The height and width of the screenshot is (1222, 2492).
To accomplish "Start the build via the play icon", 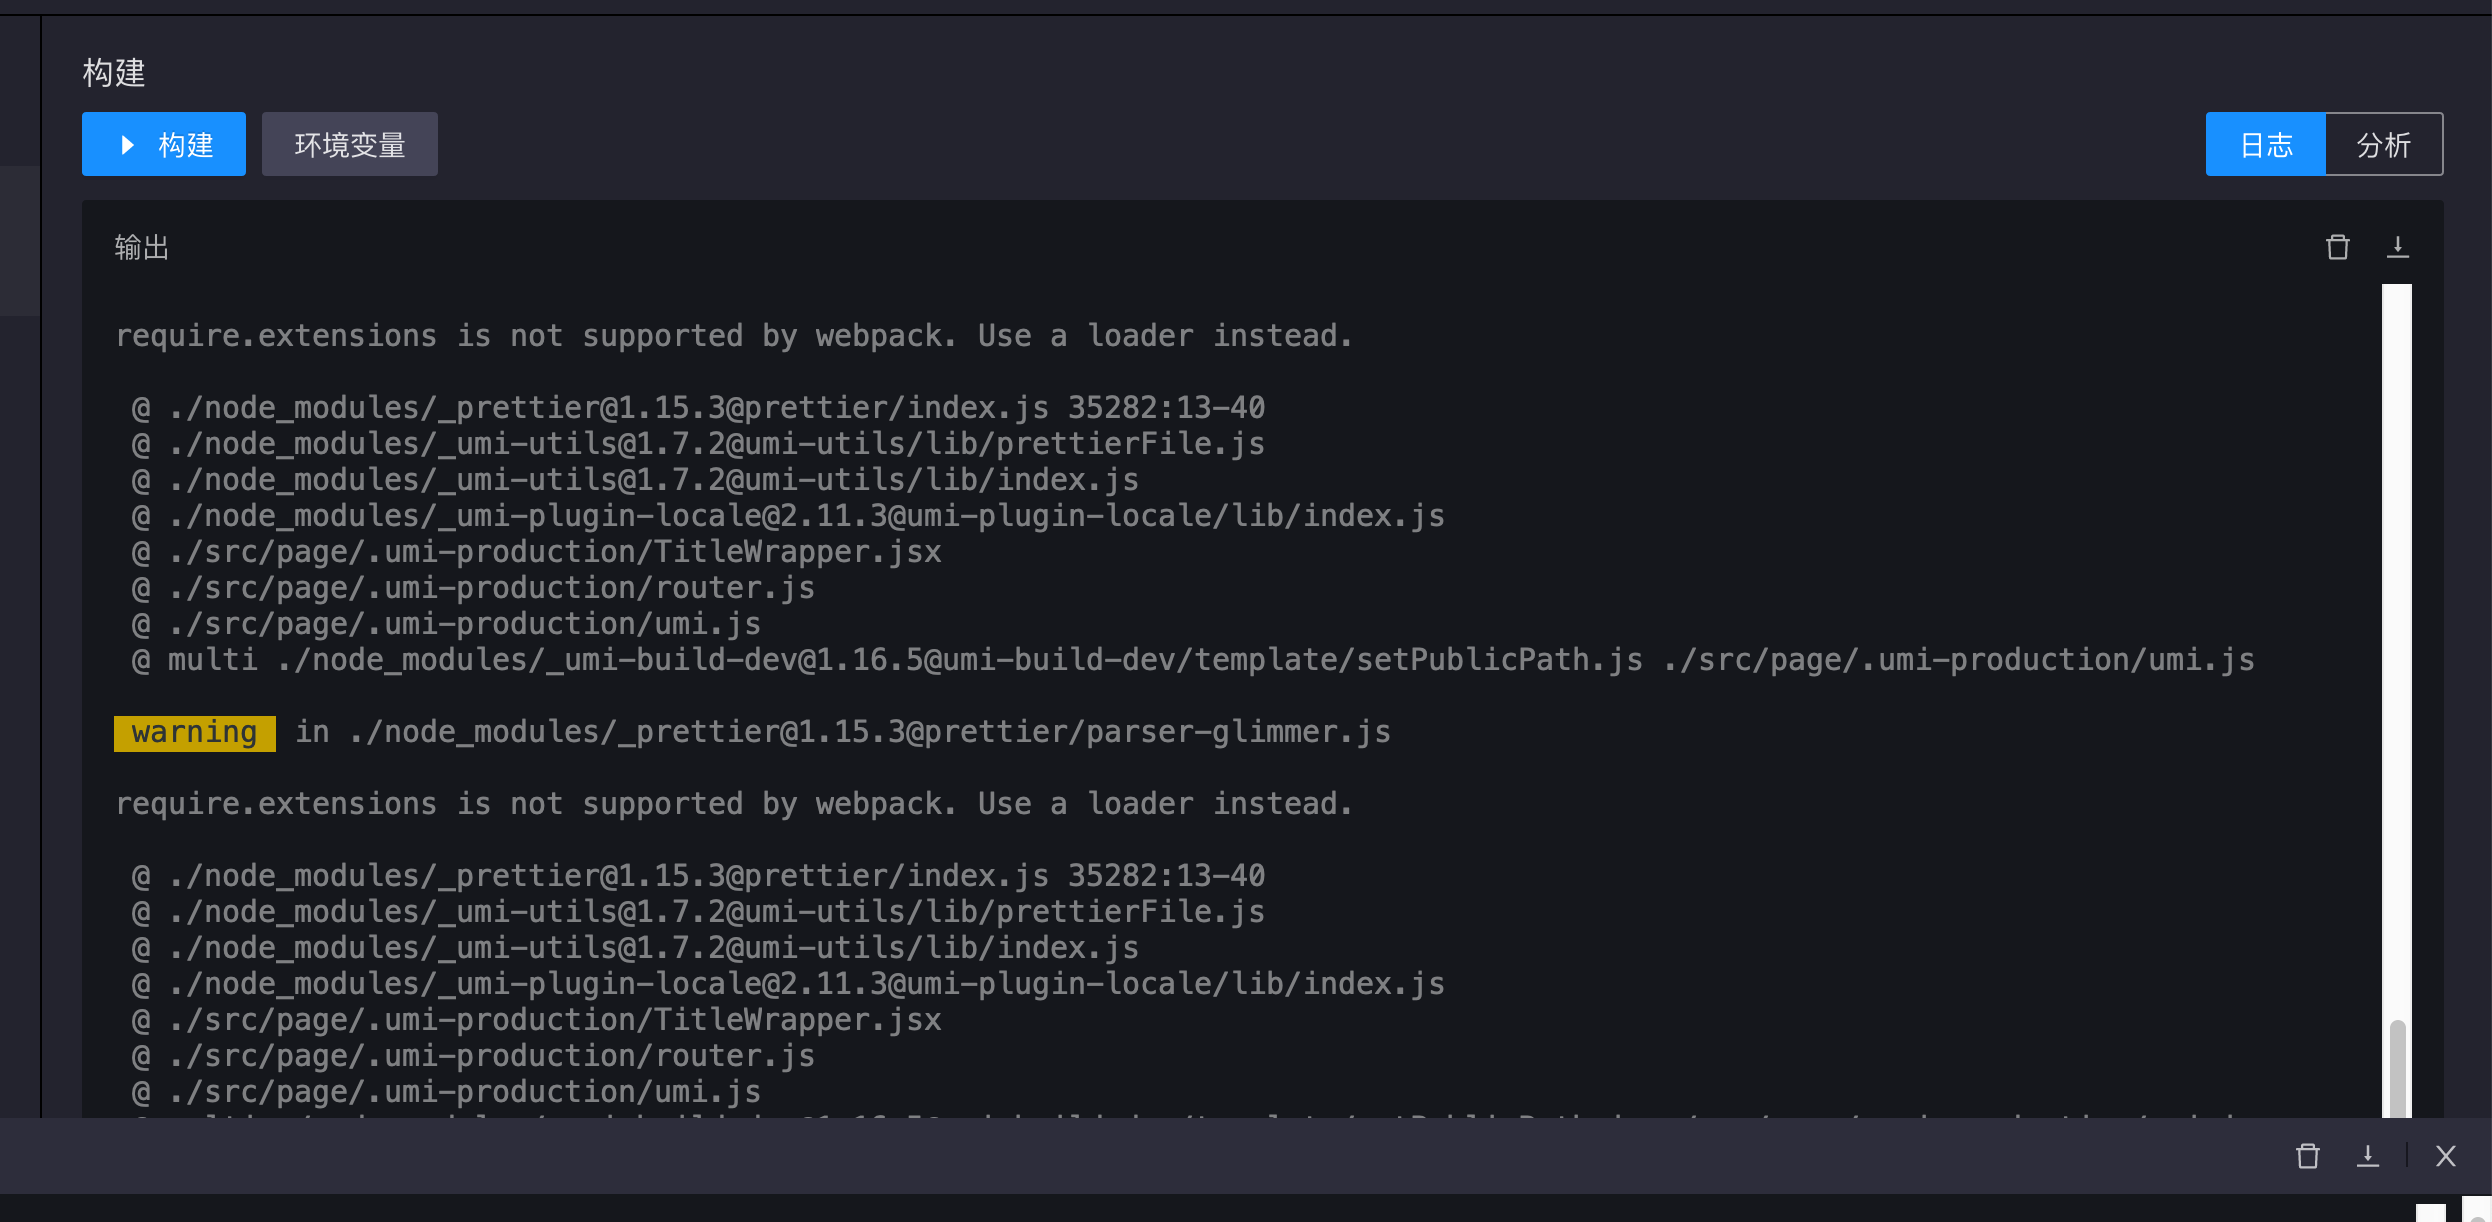I will pyautogui.click(x=127, y=144).
